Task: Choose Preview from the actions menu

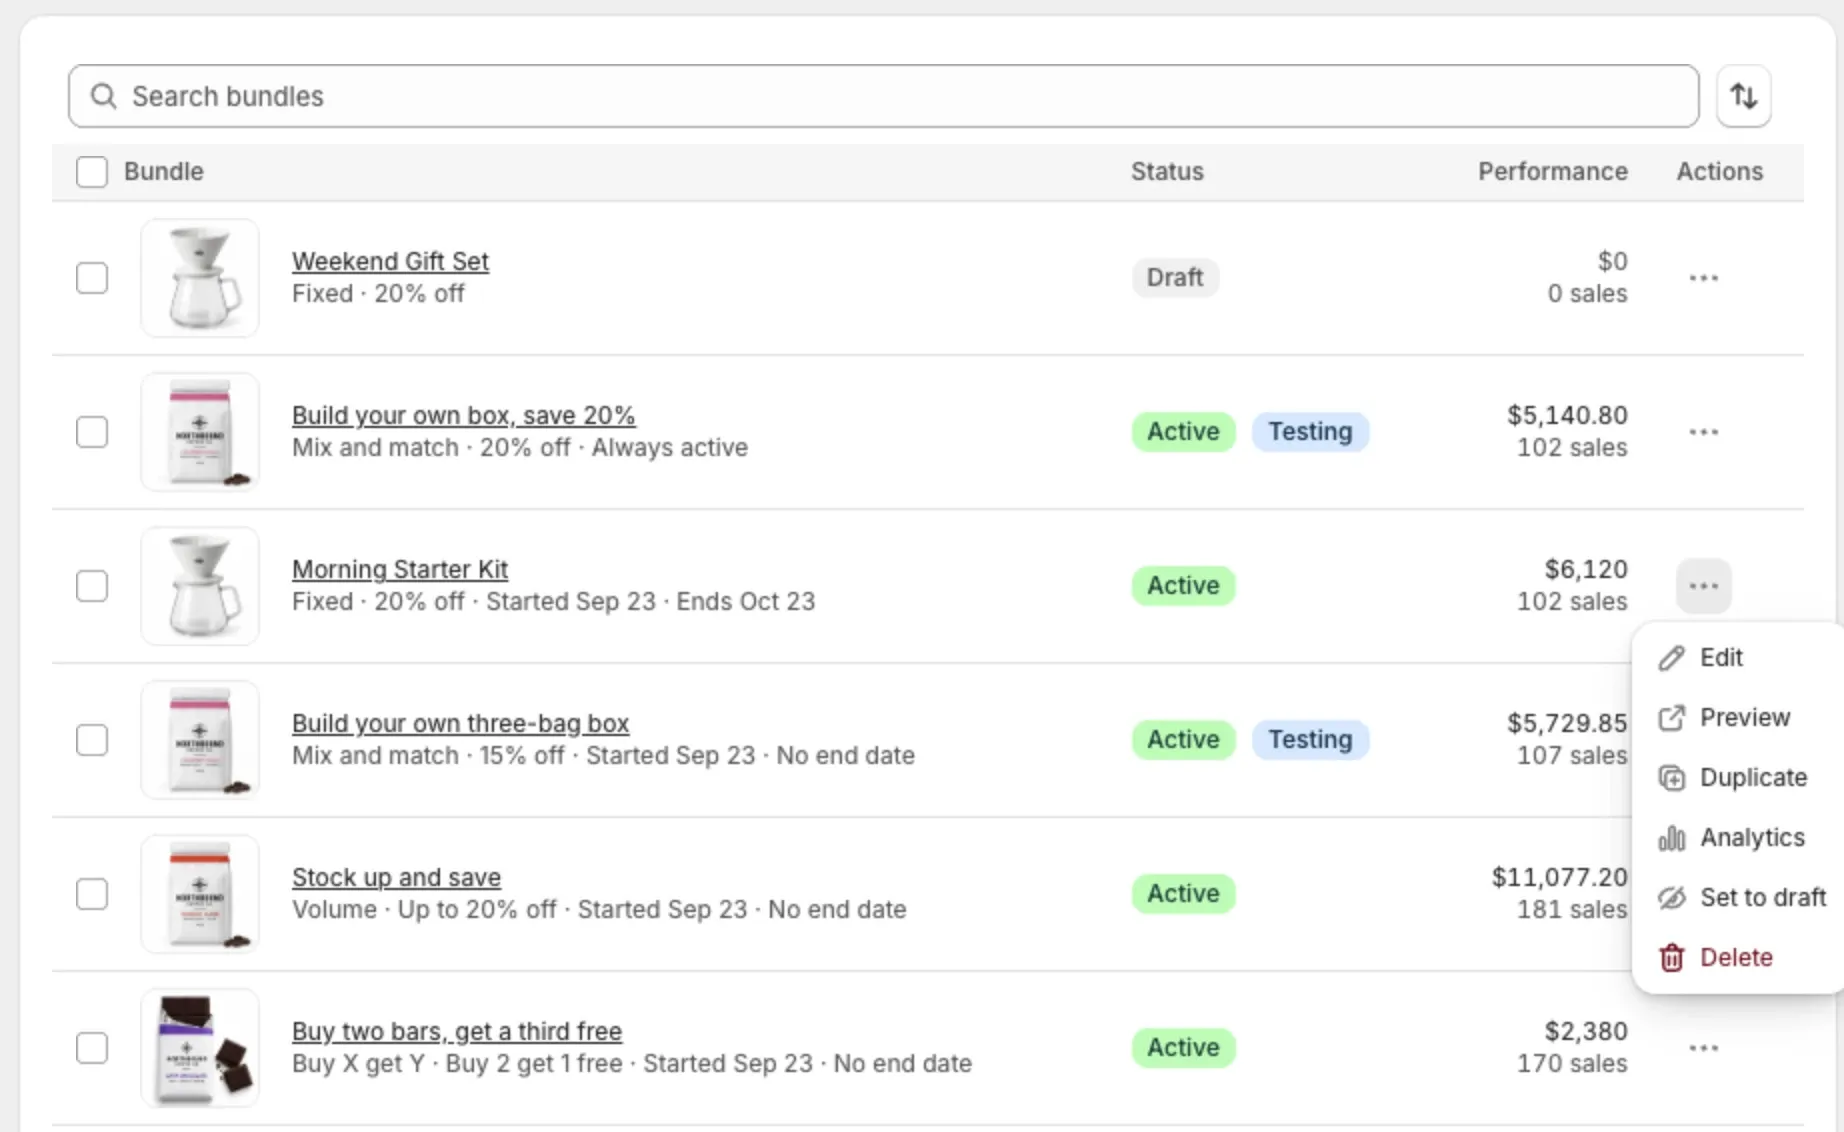Action: click(x=1738, y=718)
